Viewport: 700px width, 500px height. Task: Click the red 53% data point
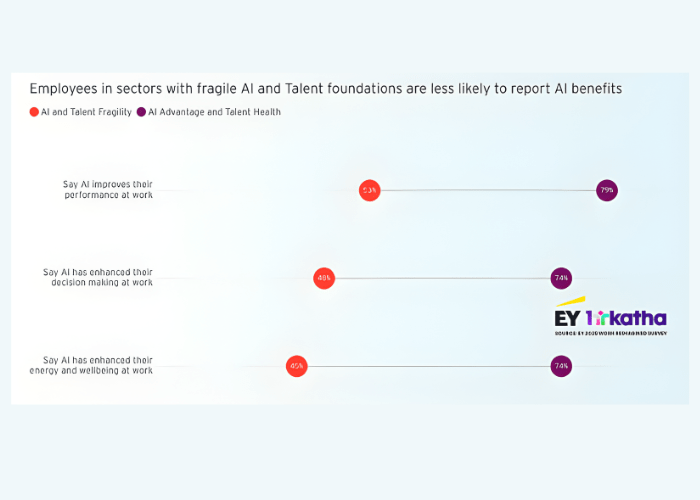(370, 191)
